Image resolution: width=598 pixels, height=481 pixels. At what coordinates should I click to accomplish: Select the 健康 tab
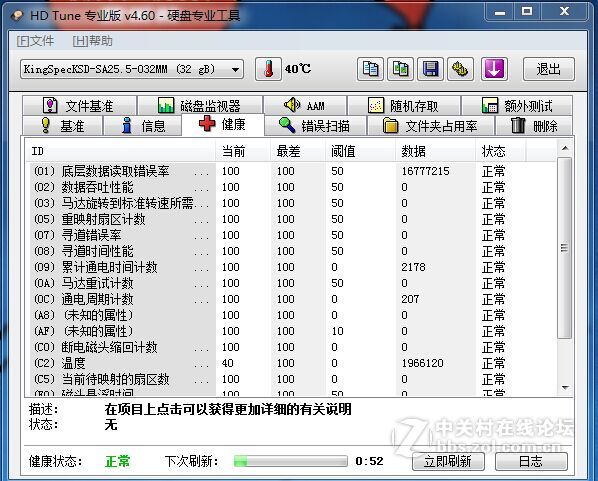[222, 124]
